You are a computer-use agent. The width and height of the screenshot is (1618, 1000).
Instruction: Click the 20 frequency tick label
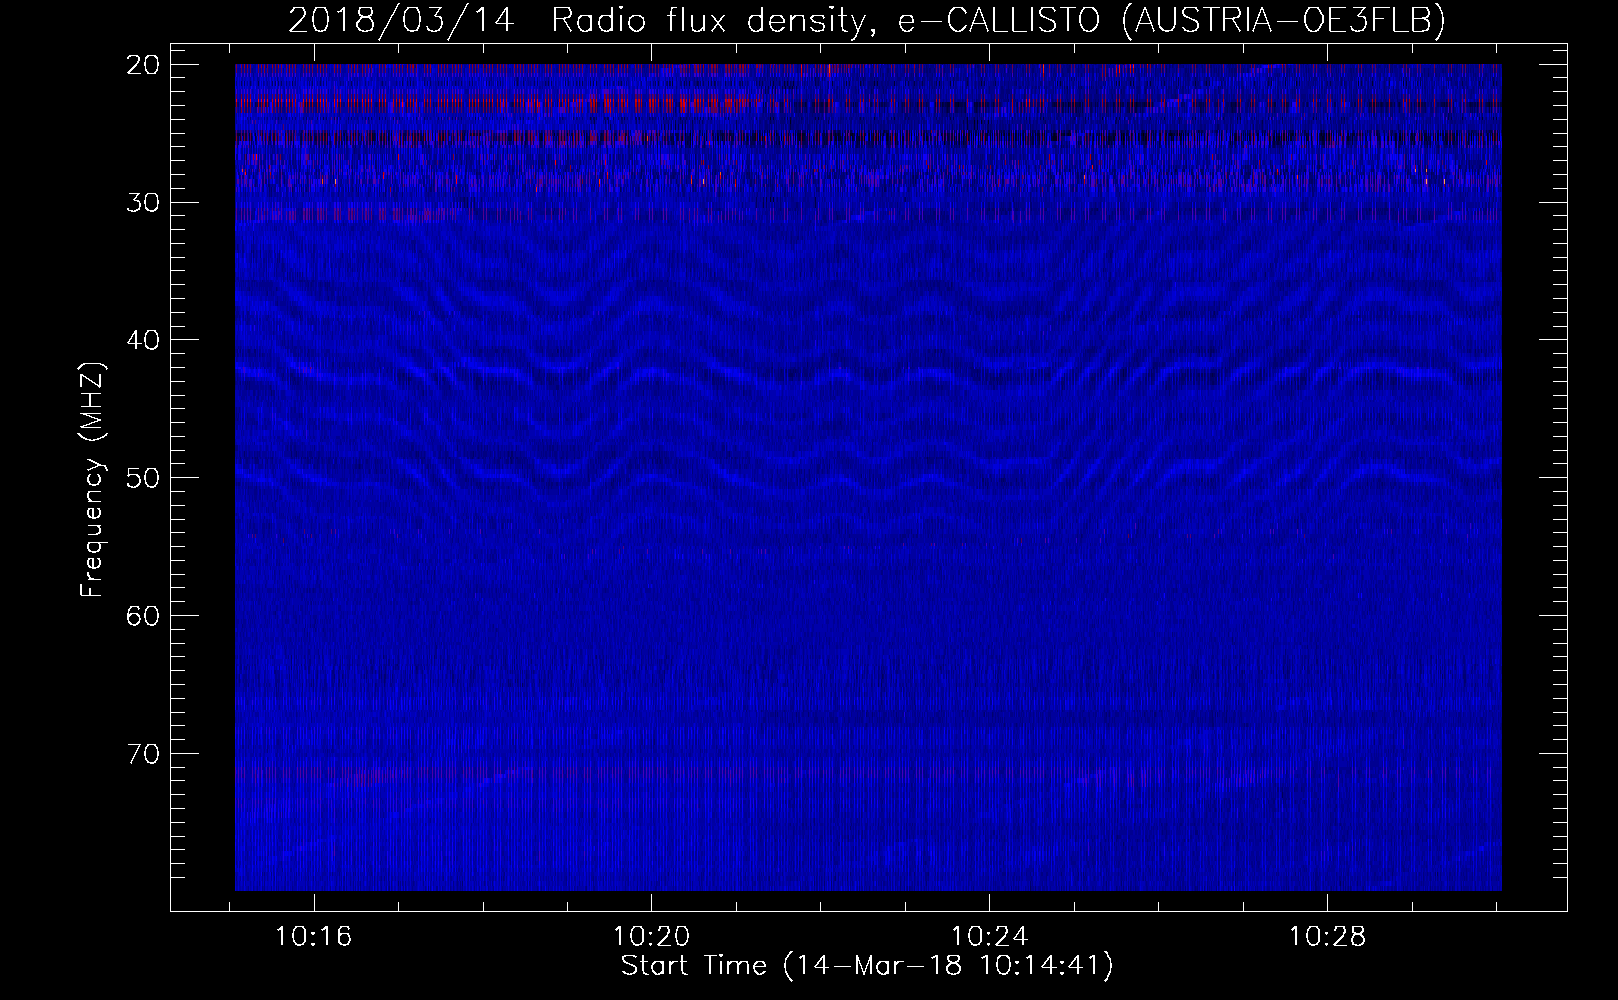pos(143,65)
